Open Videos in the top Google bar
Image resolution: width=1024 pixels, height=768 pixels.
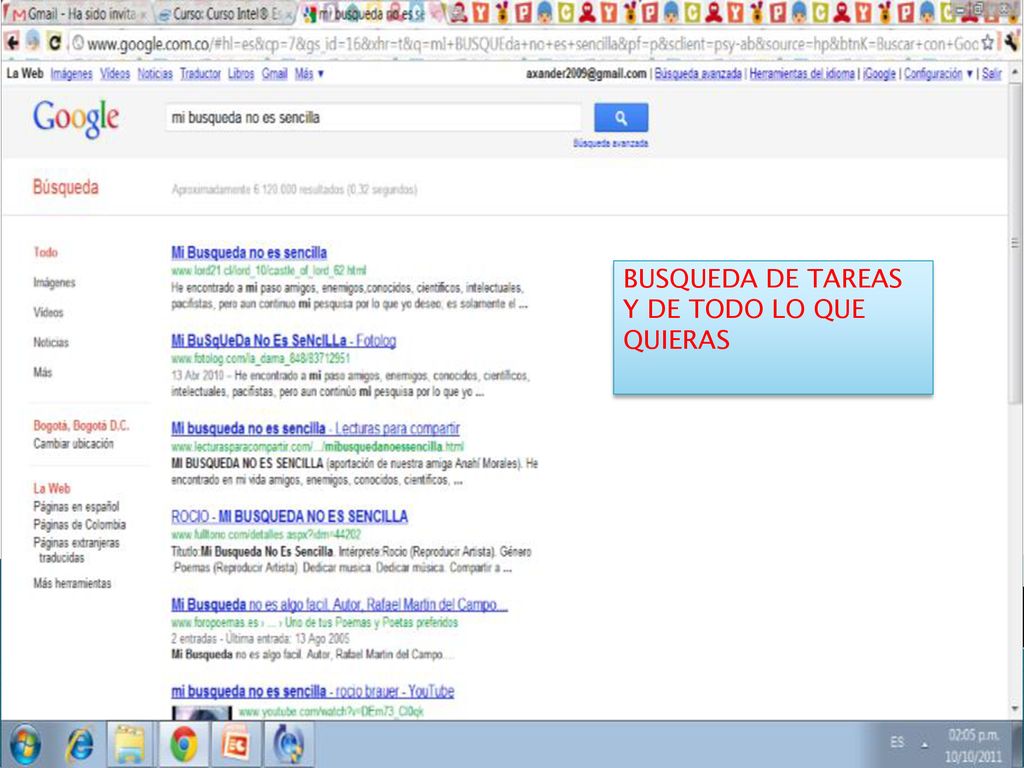115,74
